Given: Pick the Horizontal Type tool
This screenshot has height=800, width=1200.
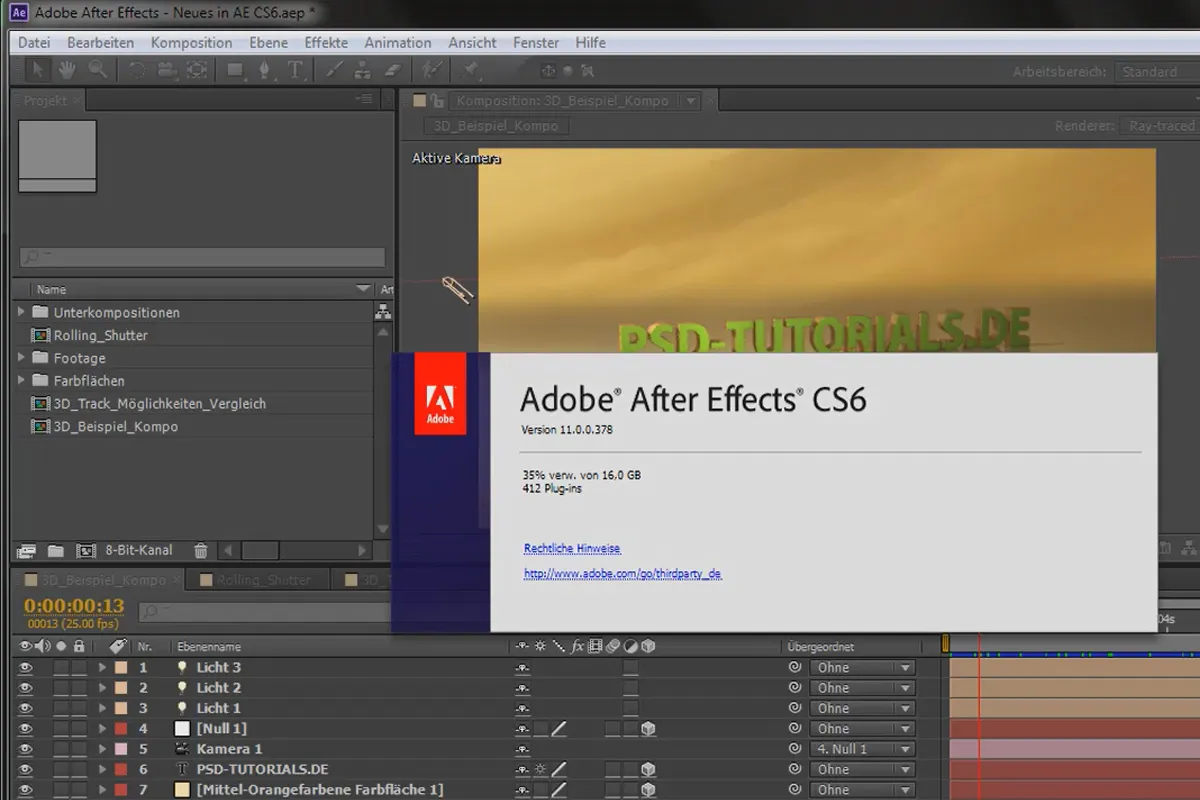Looking at the screenshot, I should (x=295, y=70).
